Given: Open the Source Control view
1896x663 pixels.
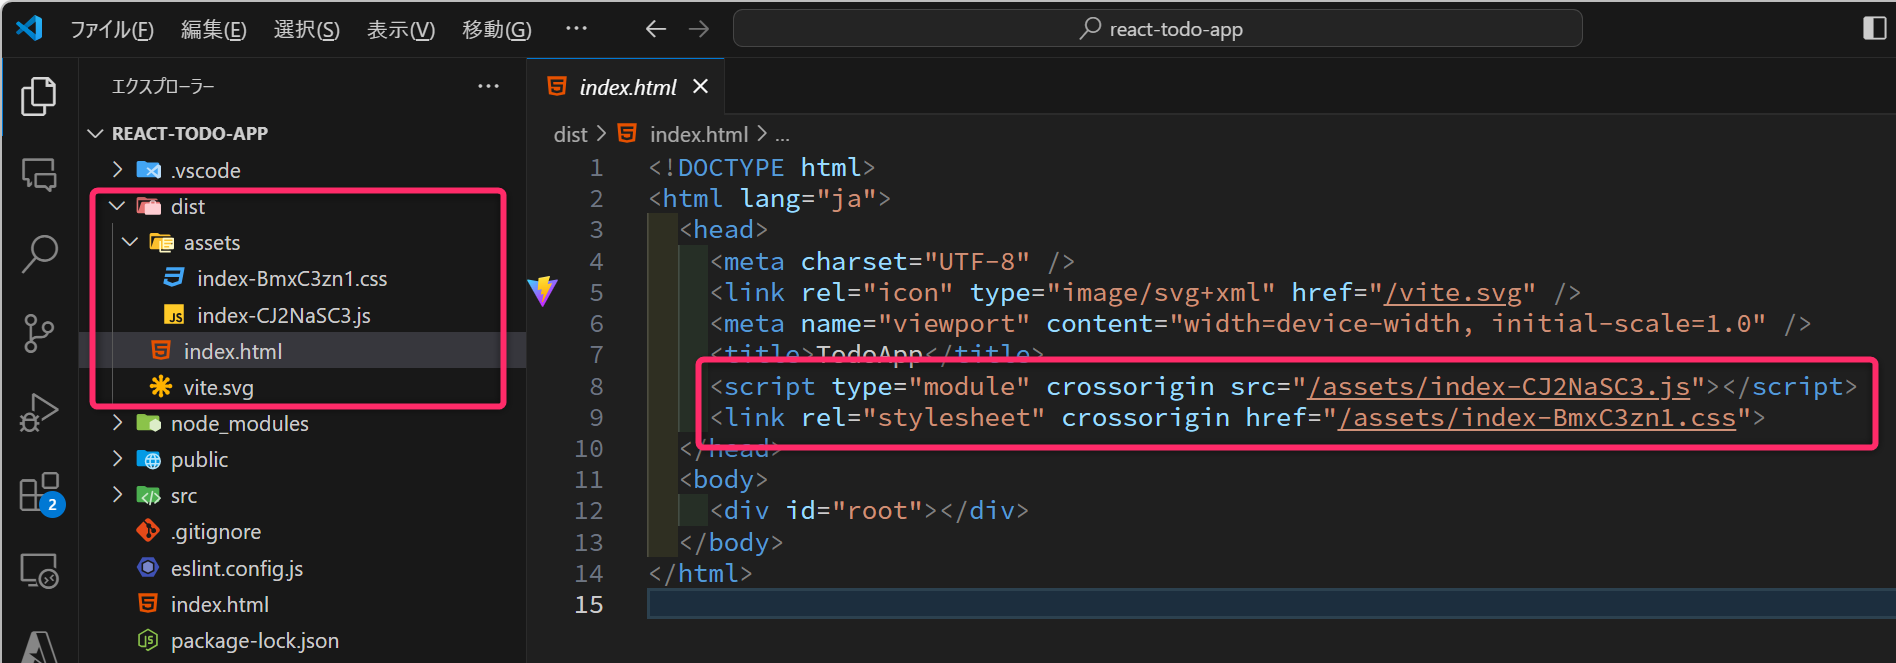Looking at the screenshot, I should click(x=38, y=333).
